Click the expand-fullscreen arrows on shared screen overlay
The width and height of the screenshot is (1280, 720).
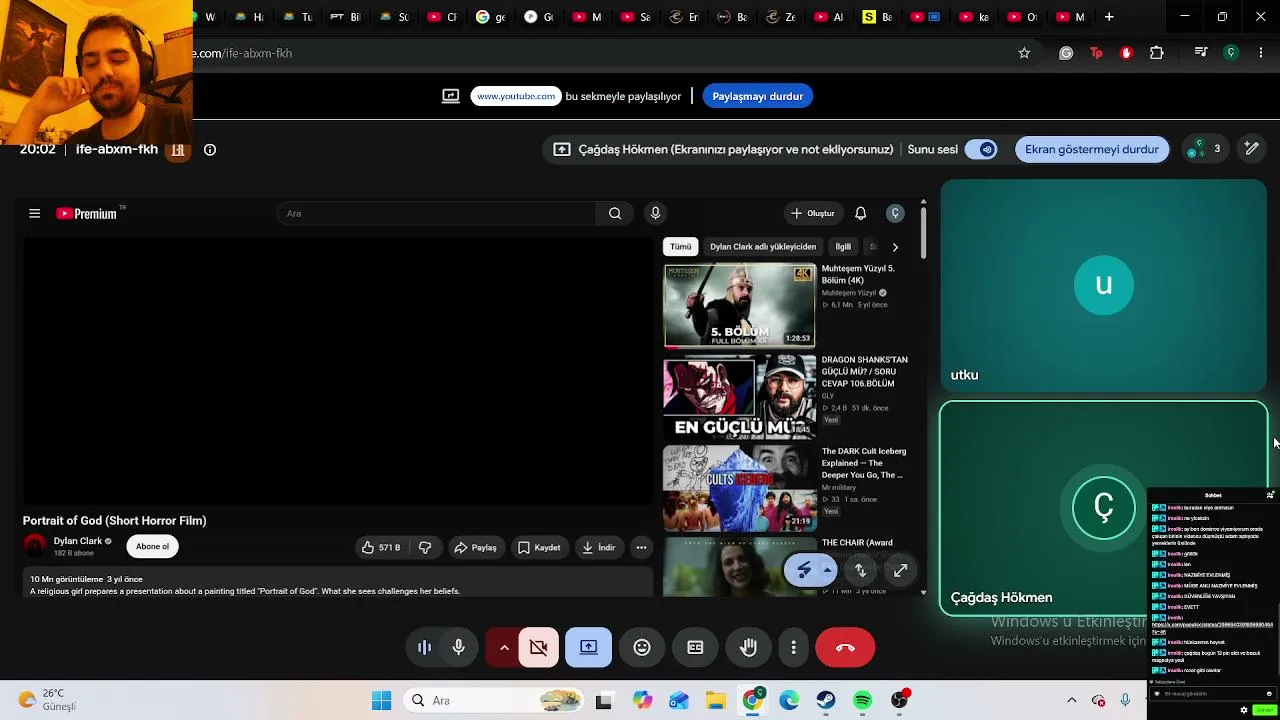[900, 570]
